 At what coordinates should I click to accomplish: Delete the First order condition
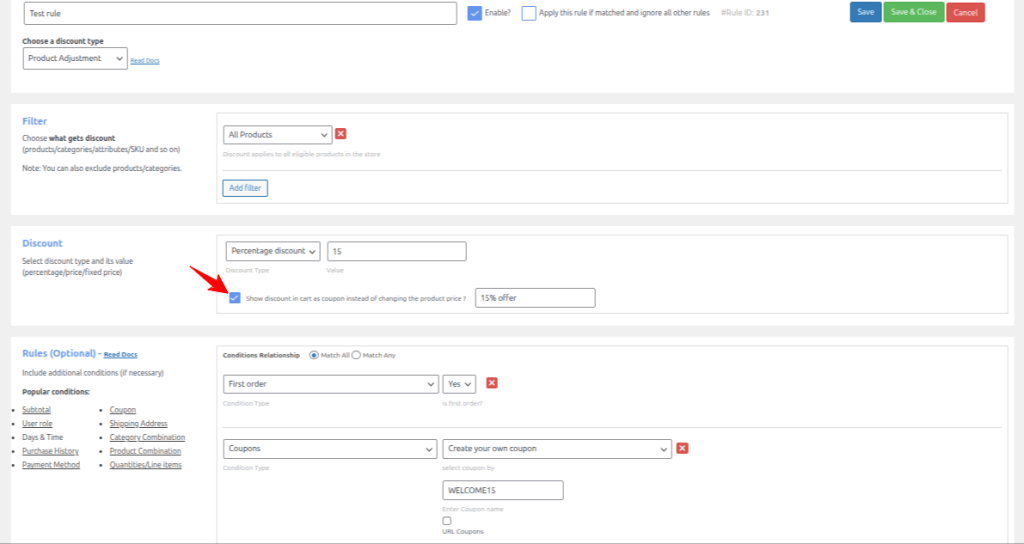point(492,383)
